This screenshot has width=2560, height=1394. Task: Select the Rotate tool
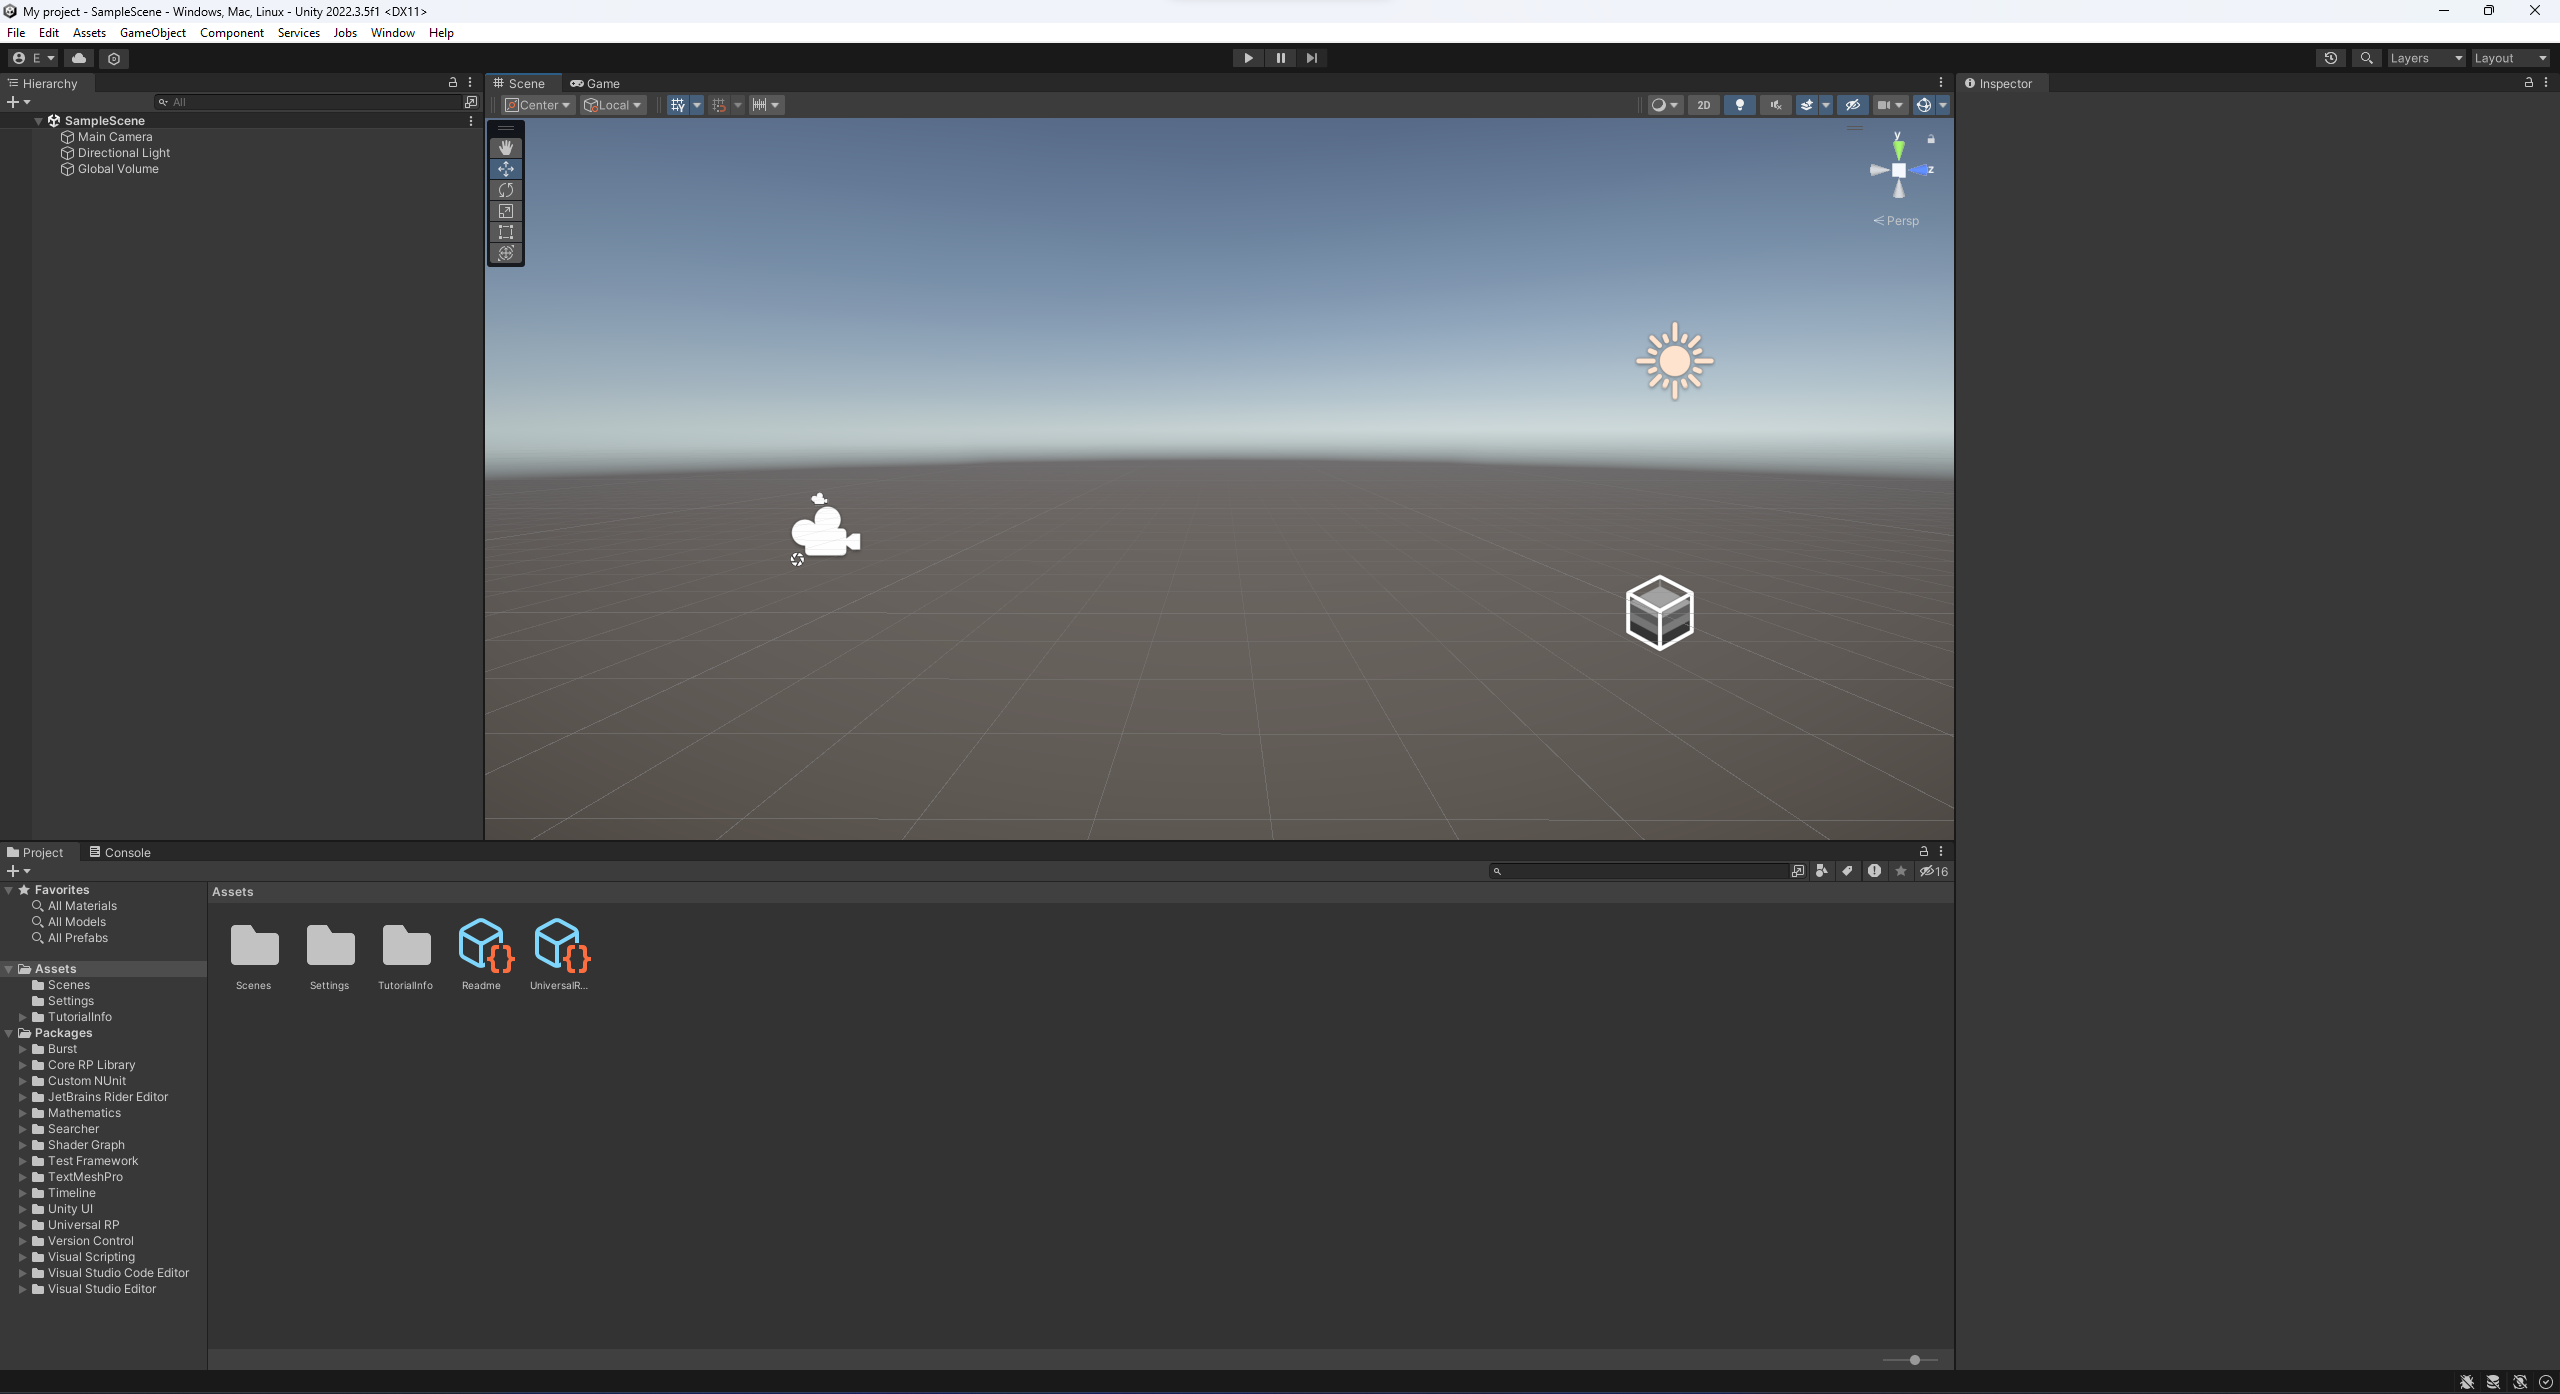(x=506, y=190)
